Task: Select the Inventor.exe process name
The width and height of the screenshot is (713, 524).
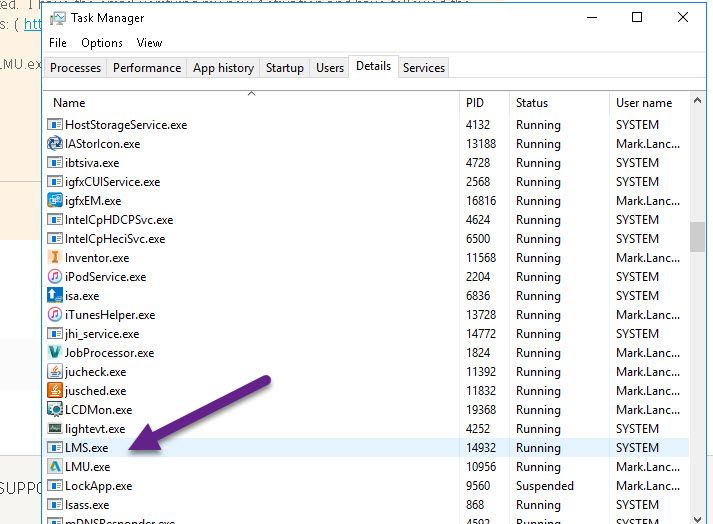Action: coord(97,258)
